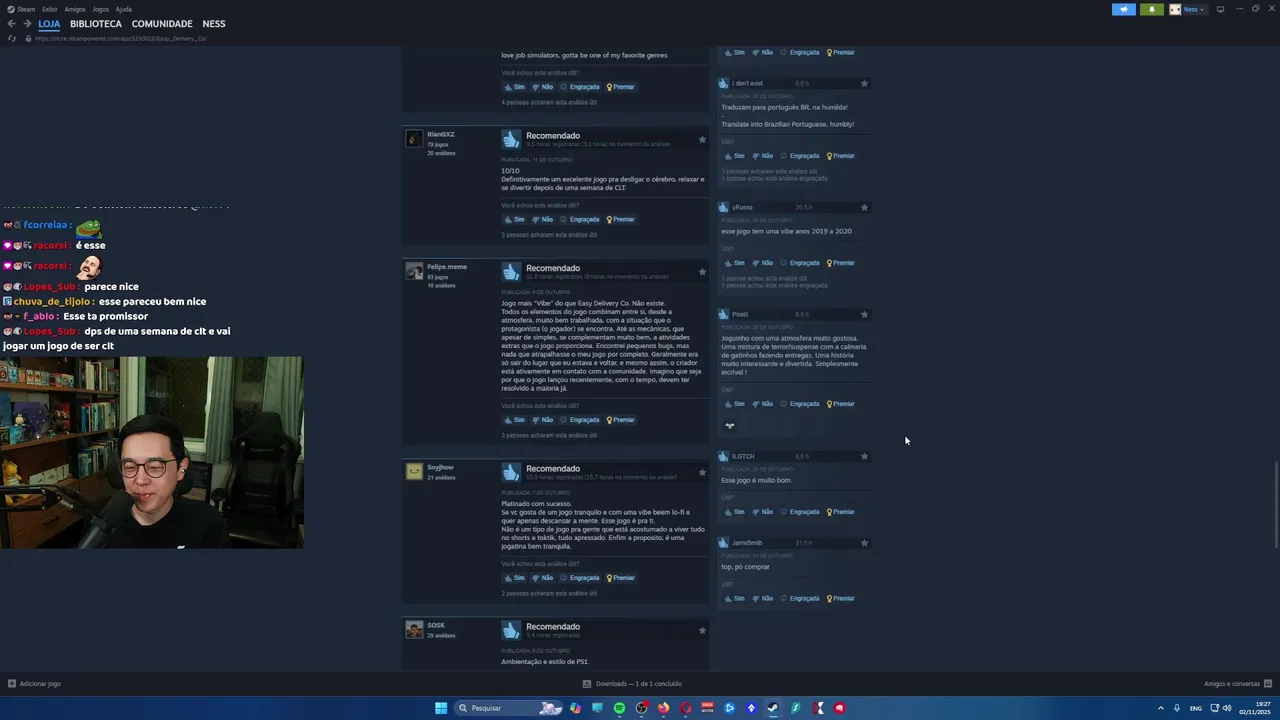Click the star icon on Posst's review
The height and width of the screenshot is (720, 1280).
click(864, 314)
